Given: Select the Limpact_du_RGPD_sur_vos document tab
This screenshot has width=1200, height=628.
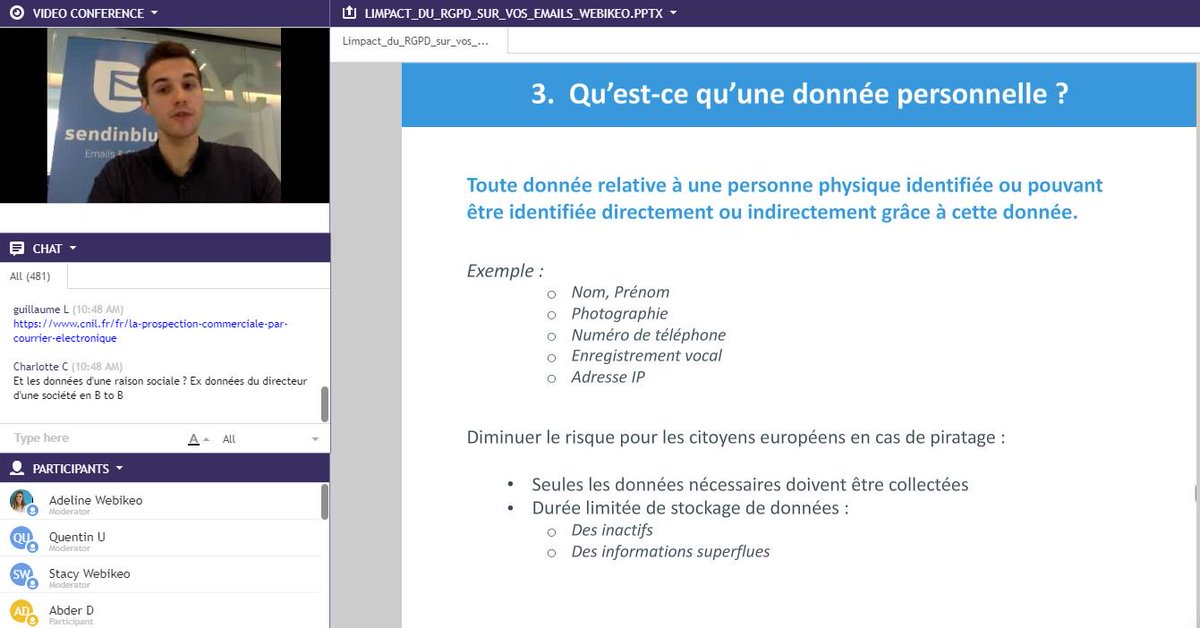Looking at the screenshot, I should [417, 41].
